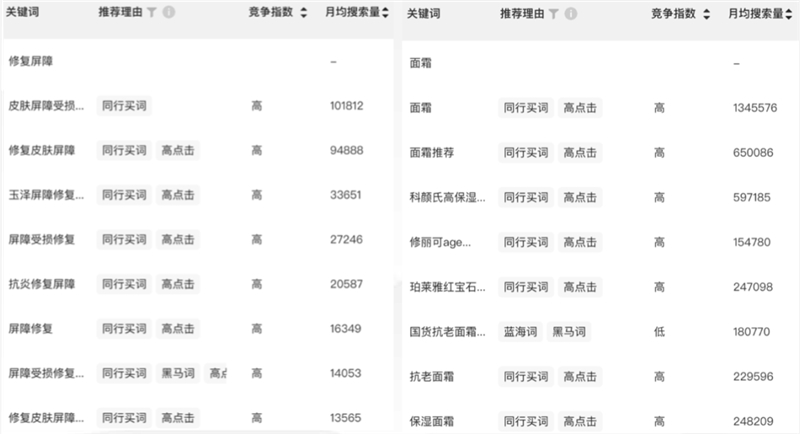Select the keyword 珀莱雅红宝石...

point(447,287)
